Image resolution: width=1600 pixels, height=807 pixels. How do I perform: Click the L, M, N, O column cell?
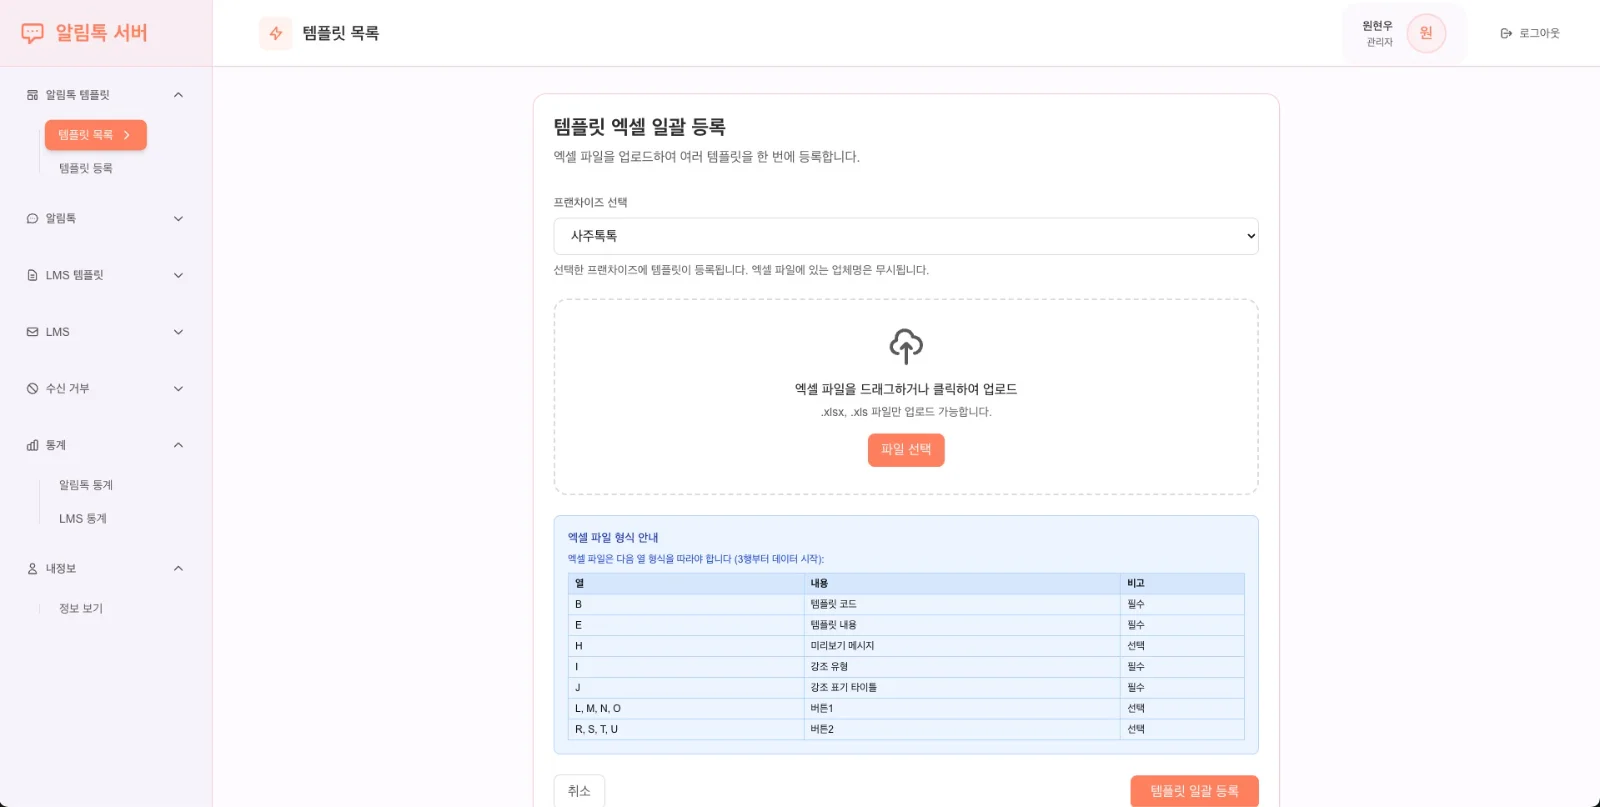pyautogui.click(x=686, y=708)
